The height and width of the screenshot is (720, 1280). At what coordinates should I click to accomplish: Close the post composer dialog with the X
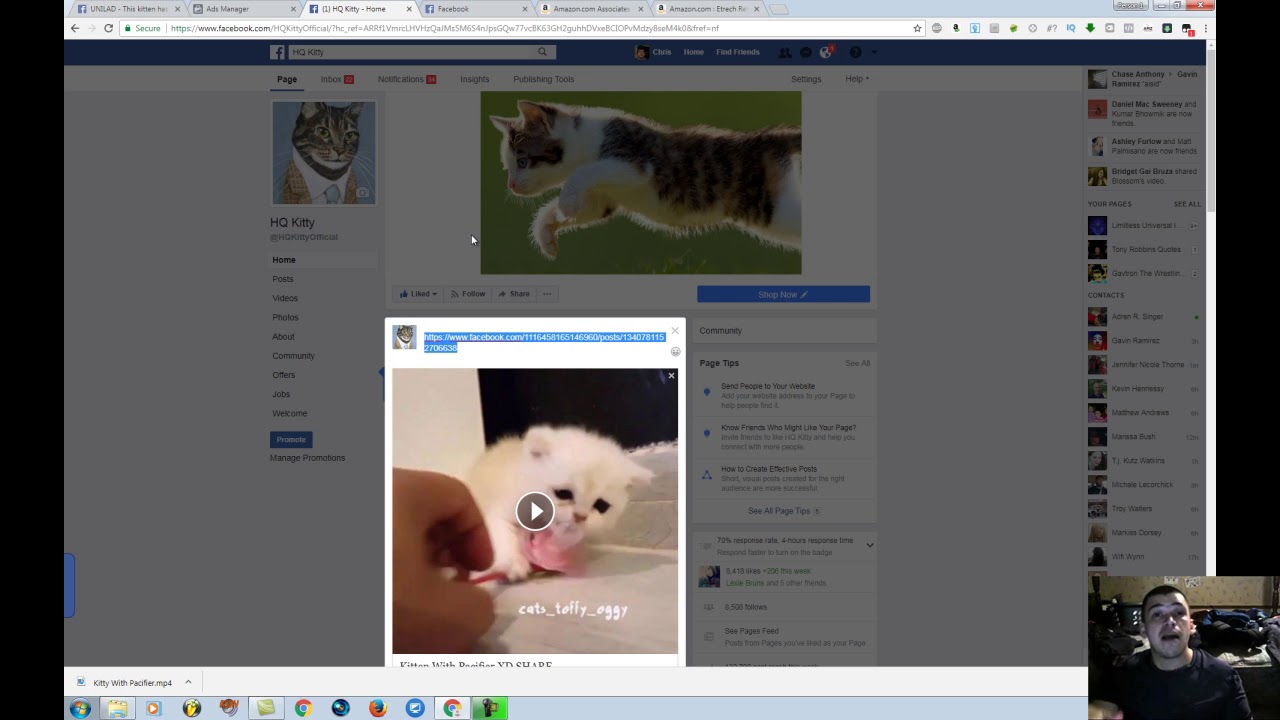(x=675, y=330)
